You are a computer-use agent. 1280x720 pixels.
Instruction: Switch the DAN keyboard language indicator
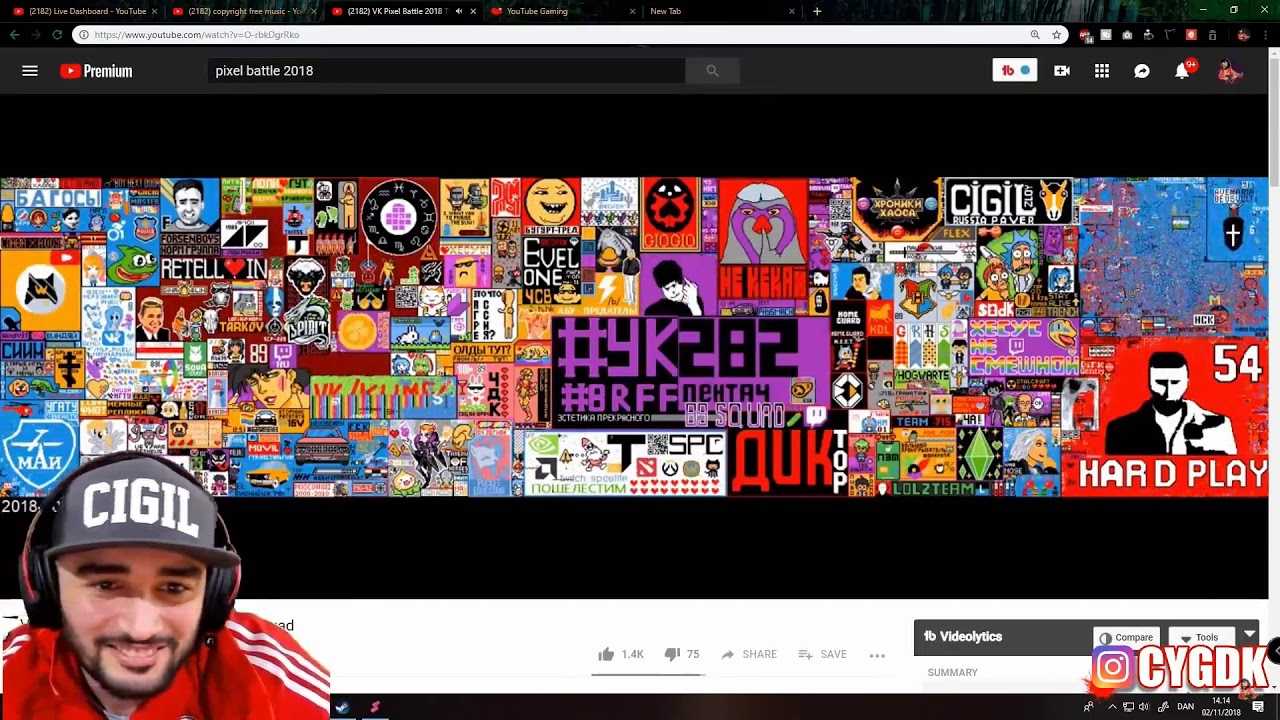click(1186, 707)
